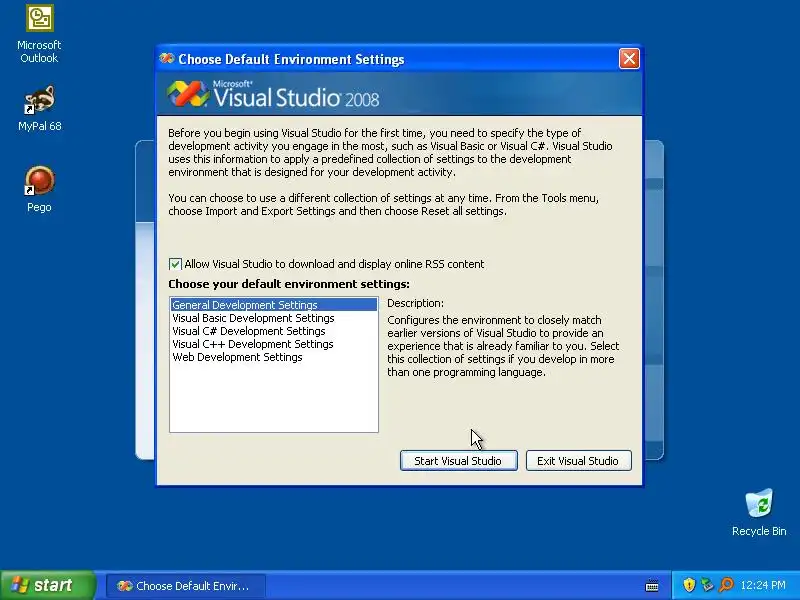
Task: Open Pego desktop shortcut
Action: [x=39, y=189]
